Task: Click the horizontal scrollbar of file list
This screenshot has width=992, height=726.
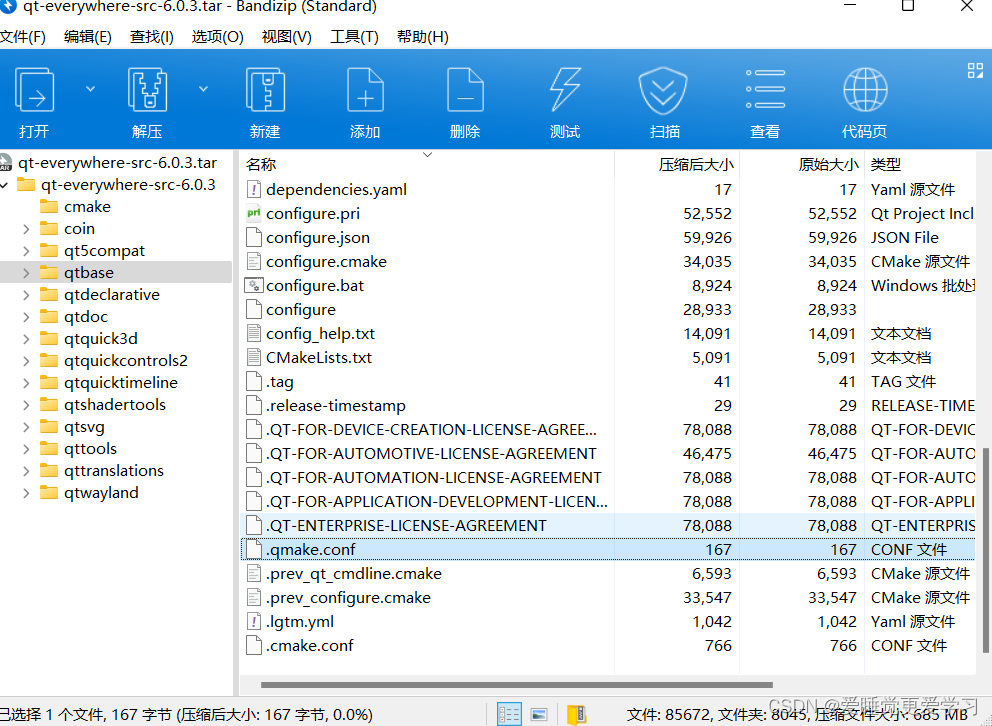Action: click(516, 685)
